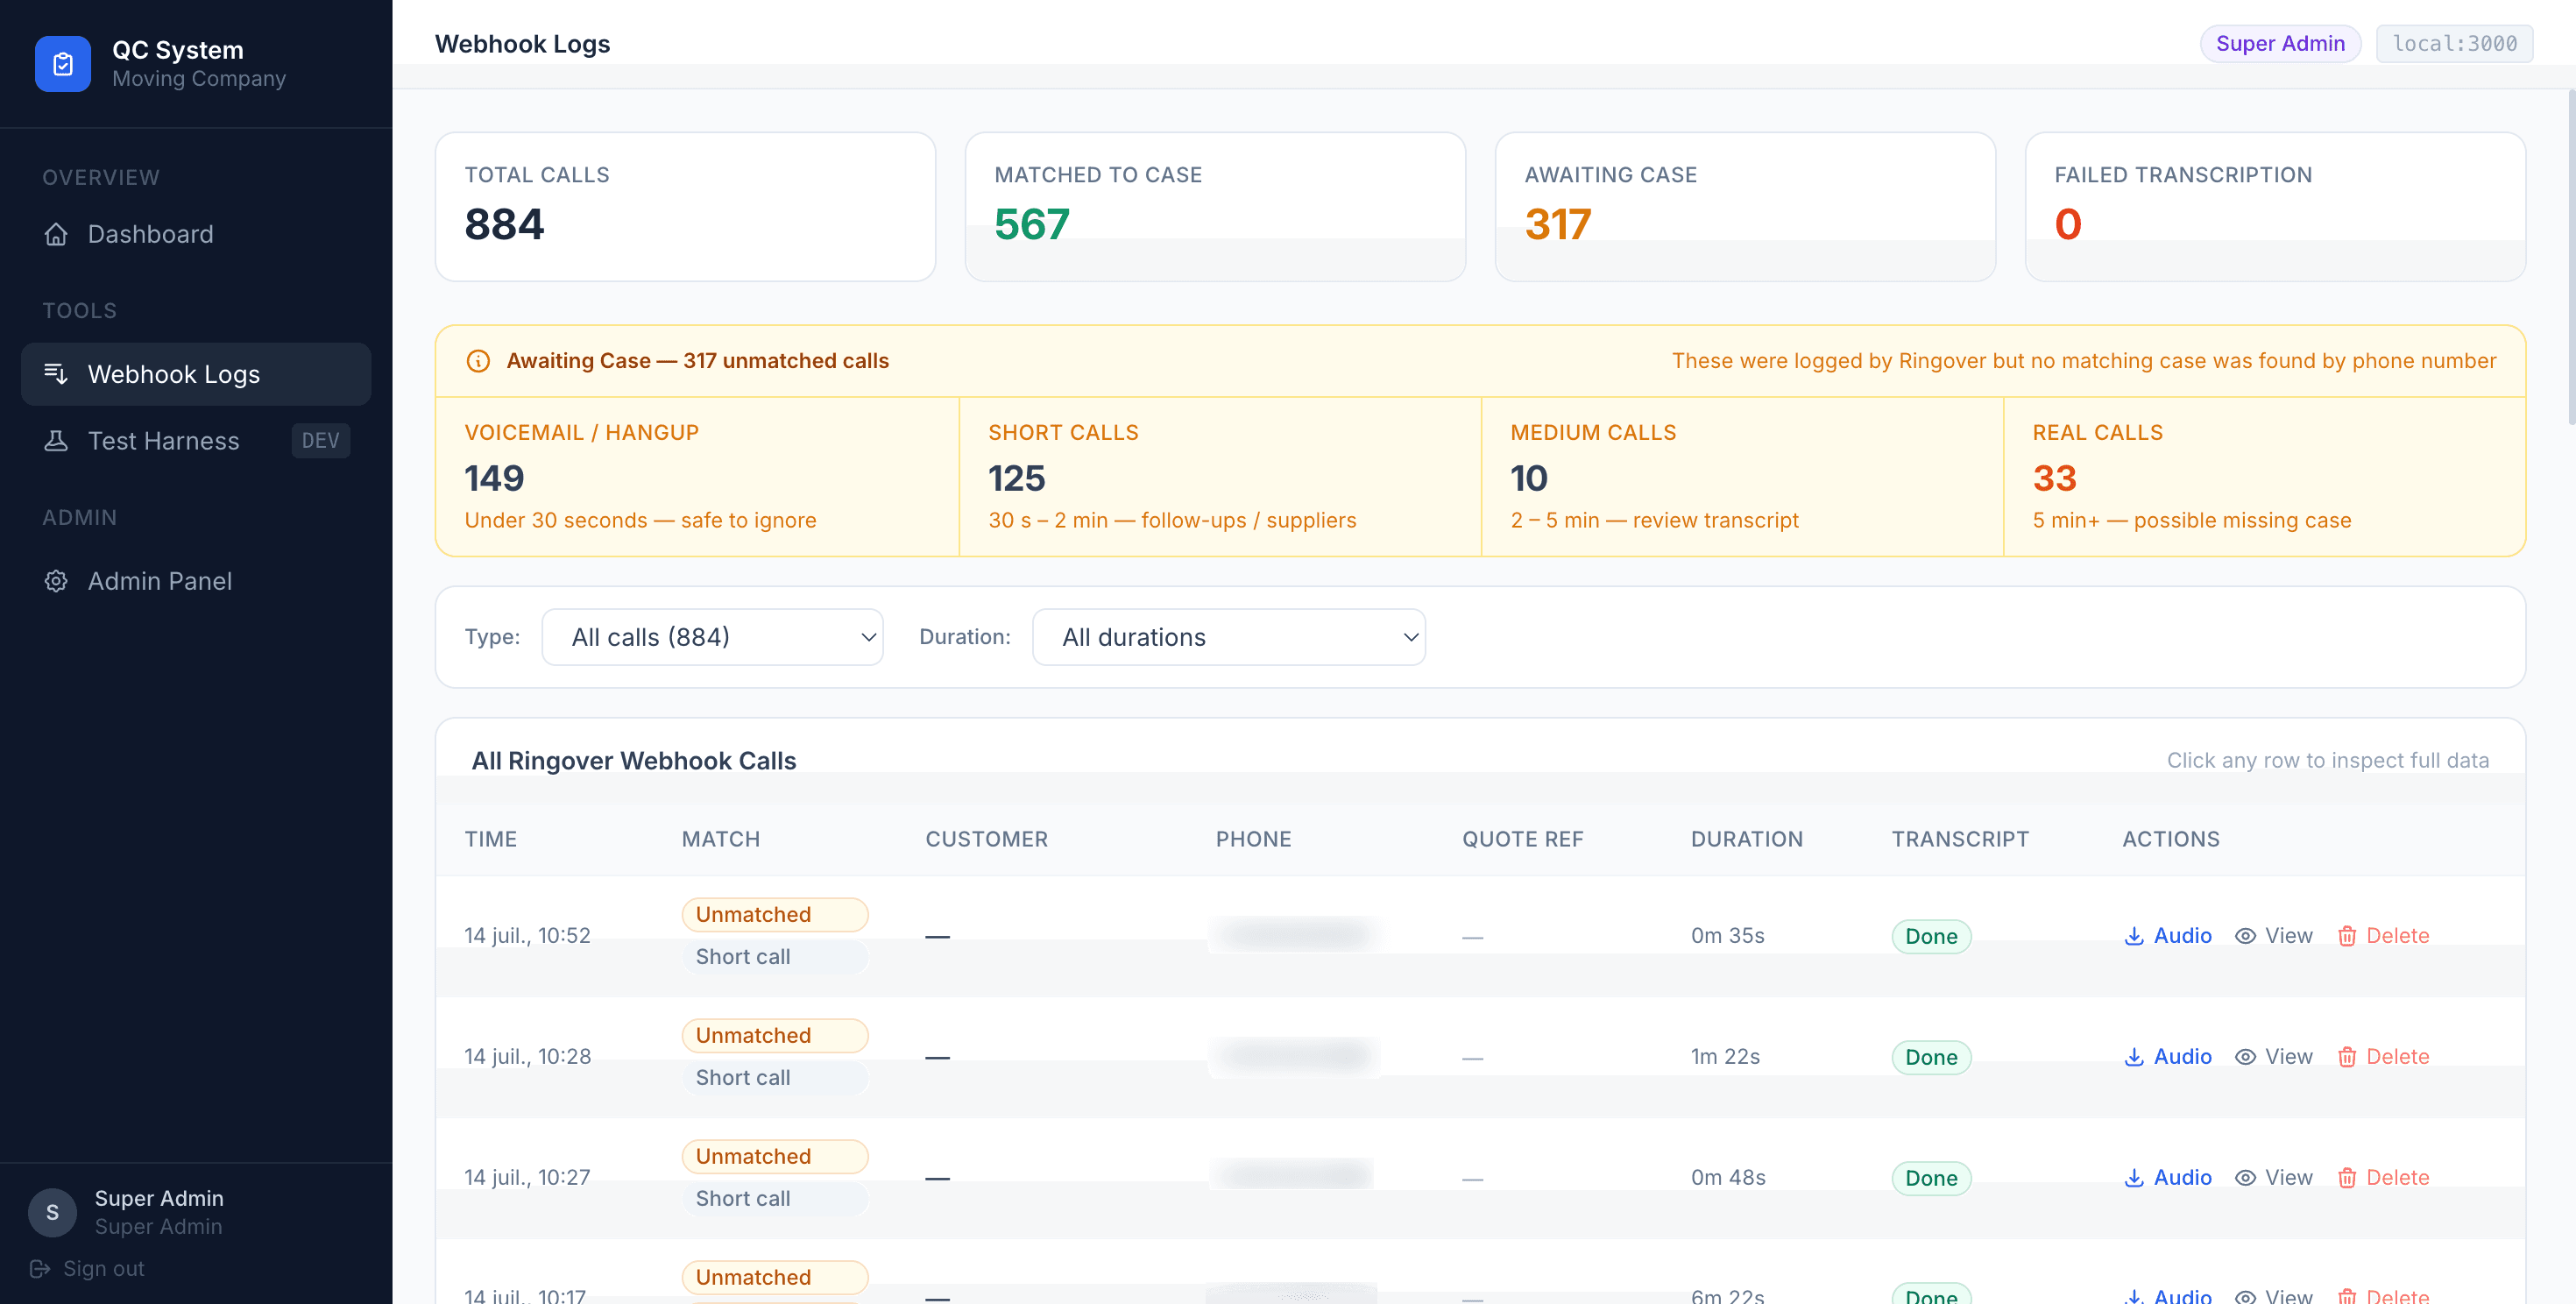This screenshot has width=2576, height=1304.
Task: Click the Awaiting Case 317 card
Action: point(1745,207)
